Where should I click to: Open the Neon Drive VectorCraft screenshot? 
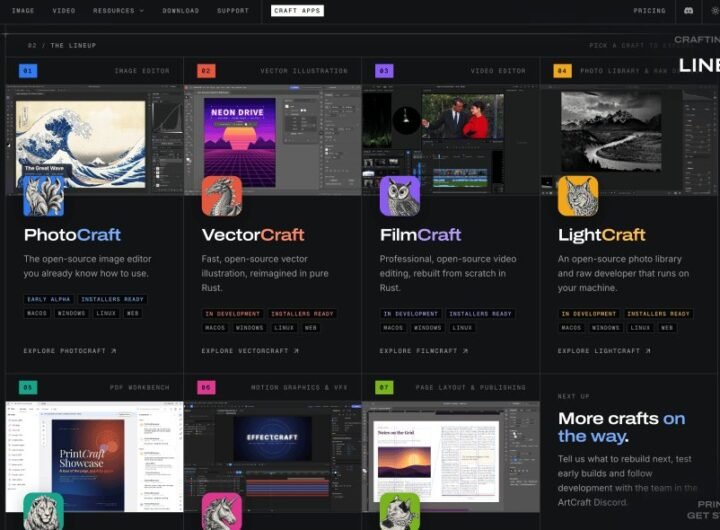point(272,140)
